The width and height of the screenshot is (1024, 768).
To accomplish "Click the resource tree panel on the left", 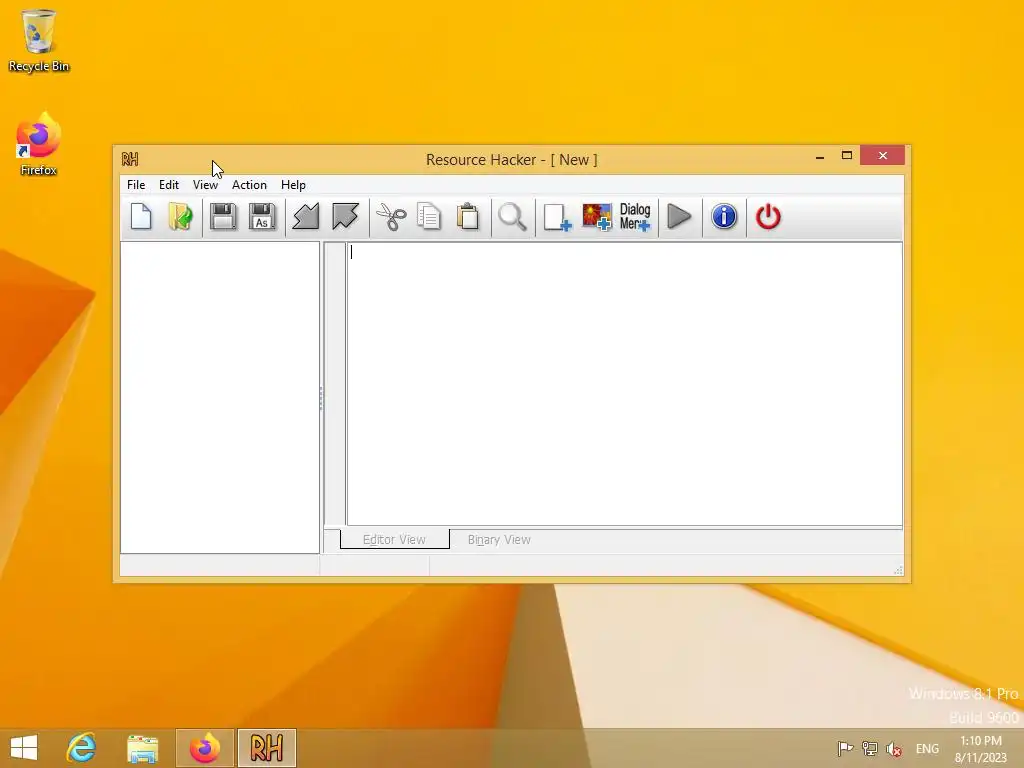I will tap(220, 397).
